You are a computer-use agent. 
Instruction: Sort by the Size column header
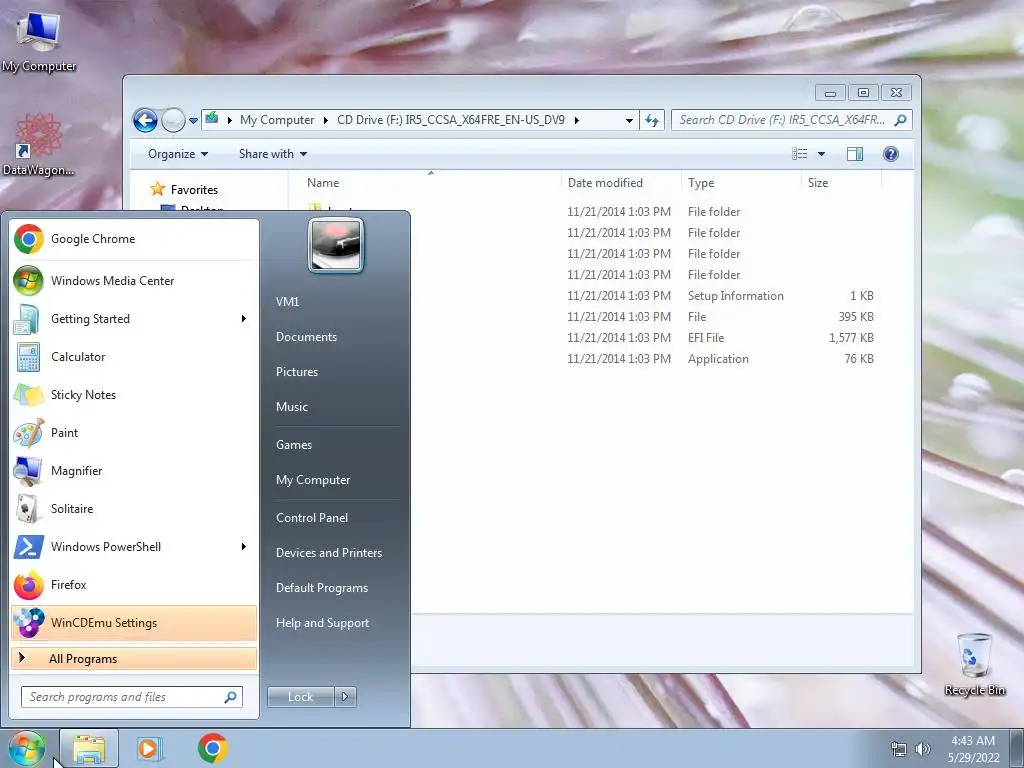tap(841, 183)
